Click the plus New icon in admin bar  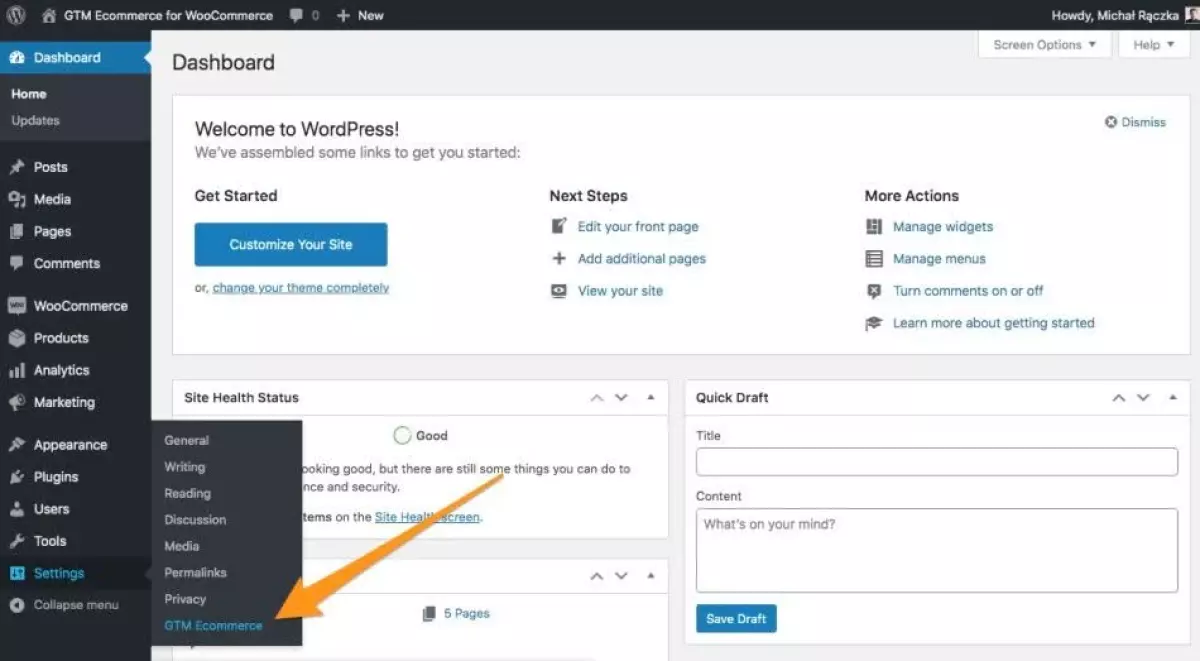click(x=343, y=16)
